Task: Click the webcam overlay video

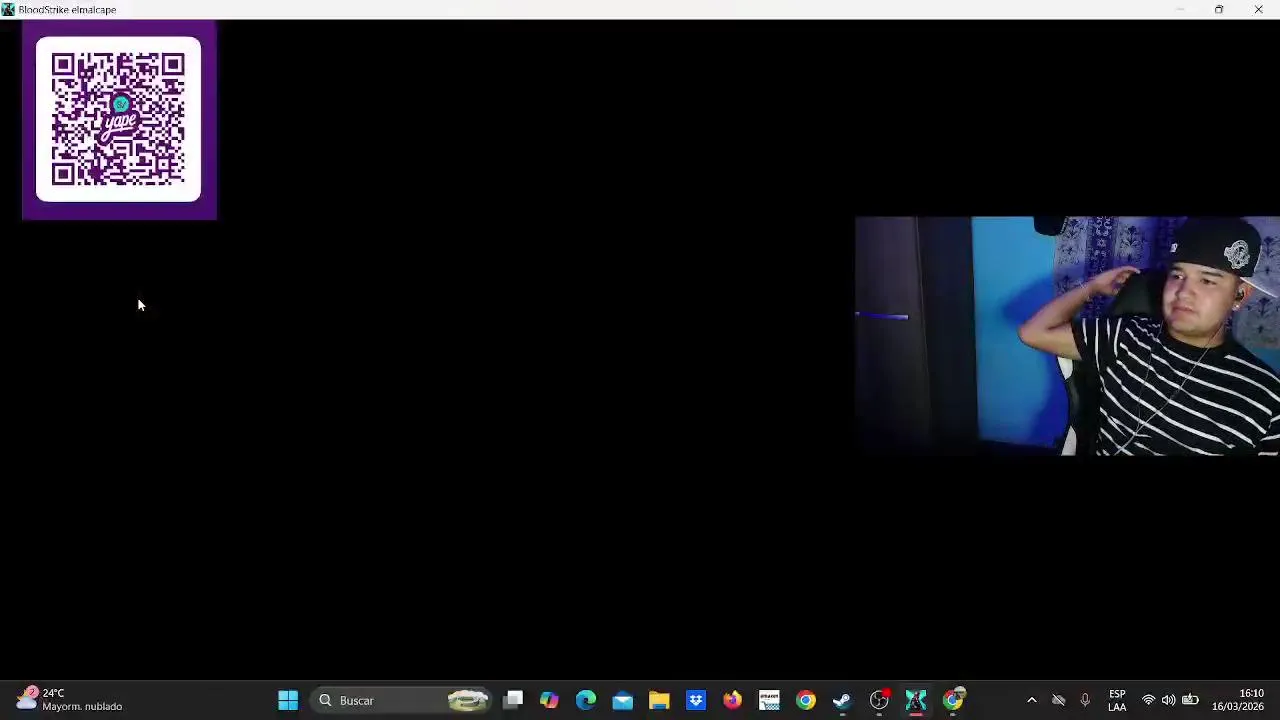Action: [1067, 336]
